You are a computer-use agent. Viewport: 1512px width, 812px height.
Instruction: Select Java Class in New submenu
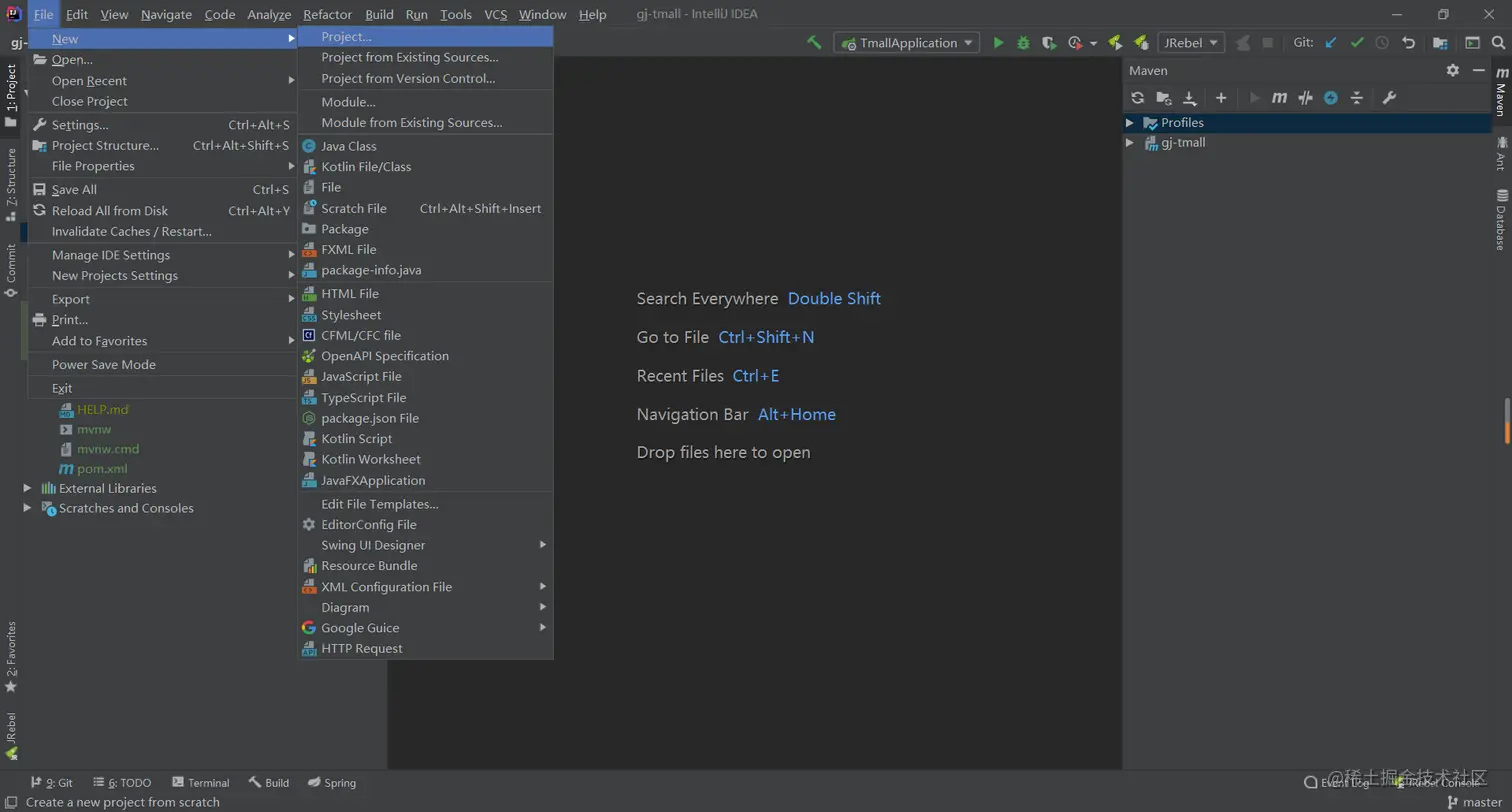coord(426,146)
